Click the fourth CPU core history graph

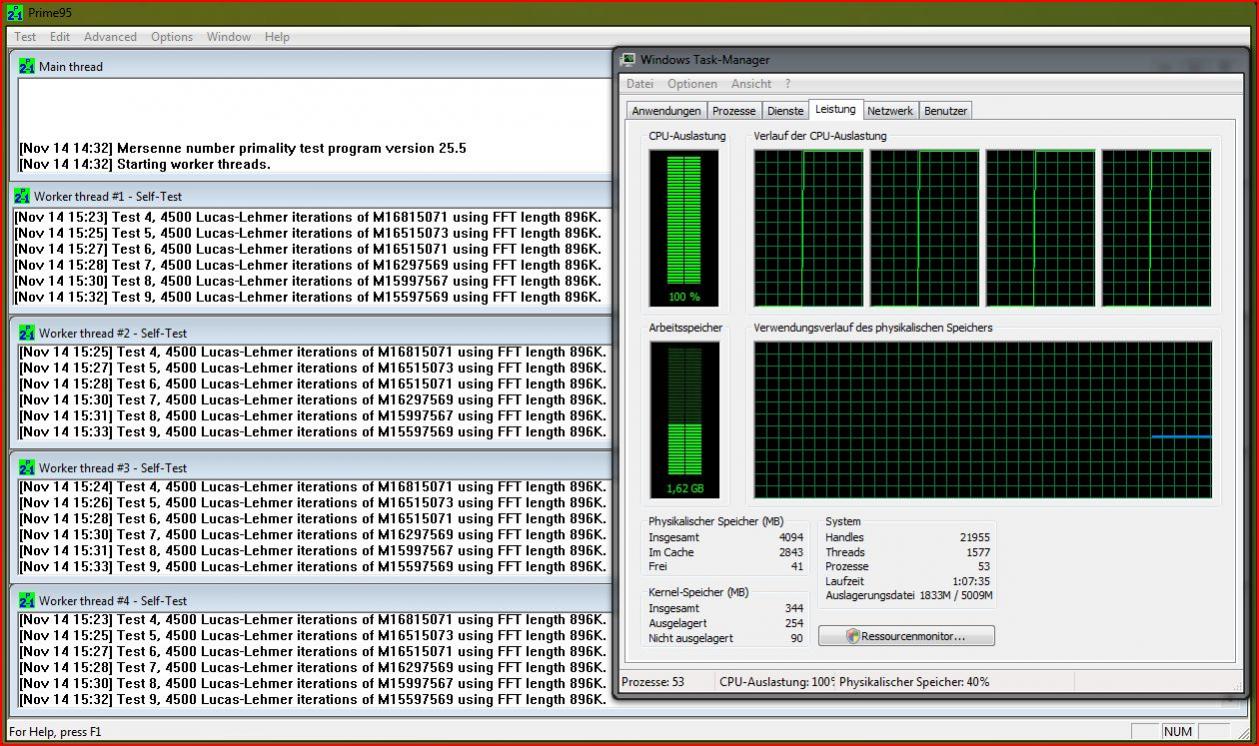tap(1156, 228)
